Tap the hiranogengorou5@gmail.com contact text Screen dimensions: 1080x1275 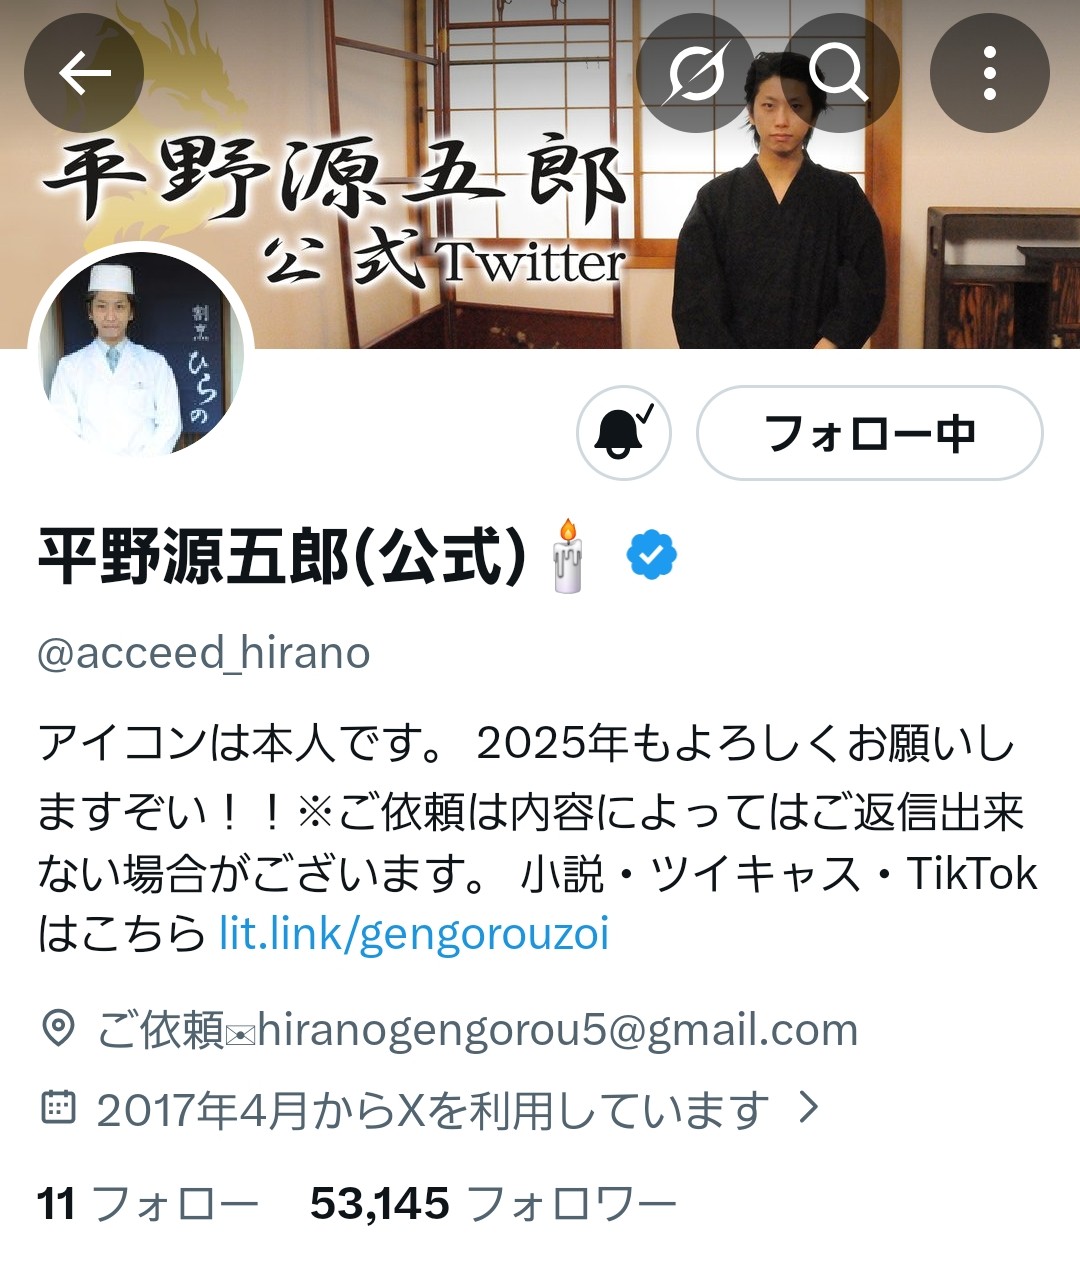(558, 1031)
